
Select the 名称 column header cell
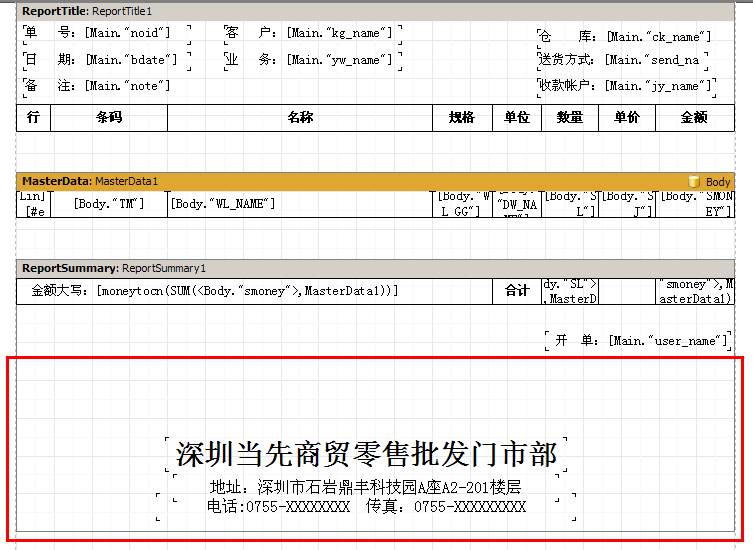click(x=300, y=118)
